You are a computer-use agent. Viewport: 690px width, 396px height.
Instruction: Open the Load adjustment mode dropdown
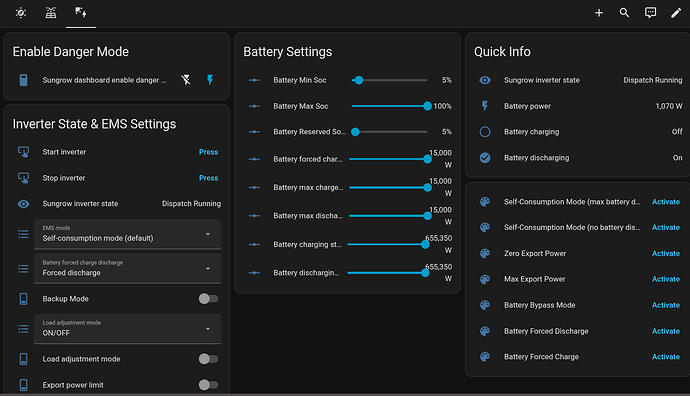pyautogui.click(x=128, y=329)
